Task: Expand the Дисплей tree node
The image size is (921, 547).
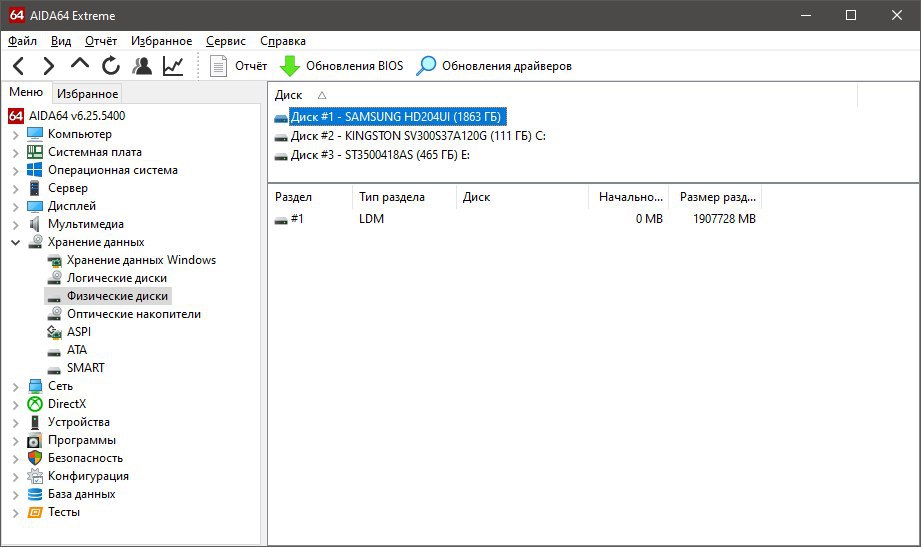Action: pyautogui.click(x=15, y=207)
